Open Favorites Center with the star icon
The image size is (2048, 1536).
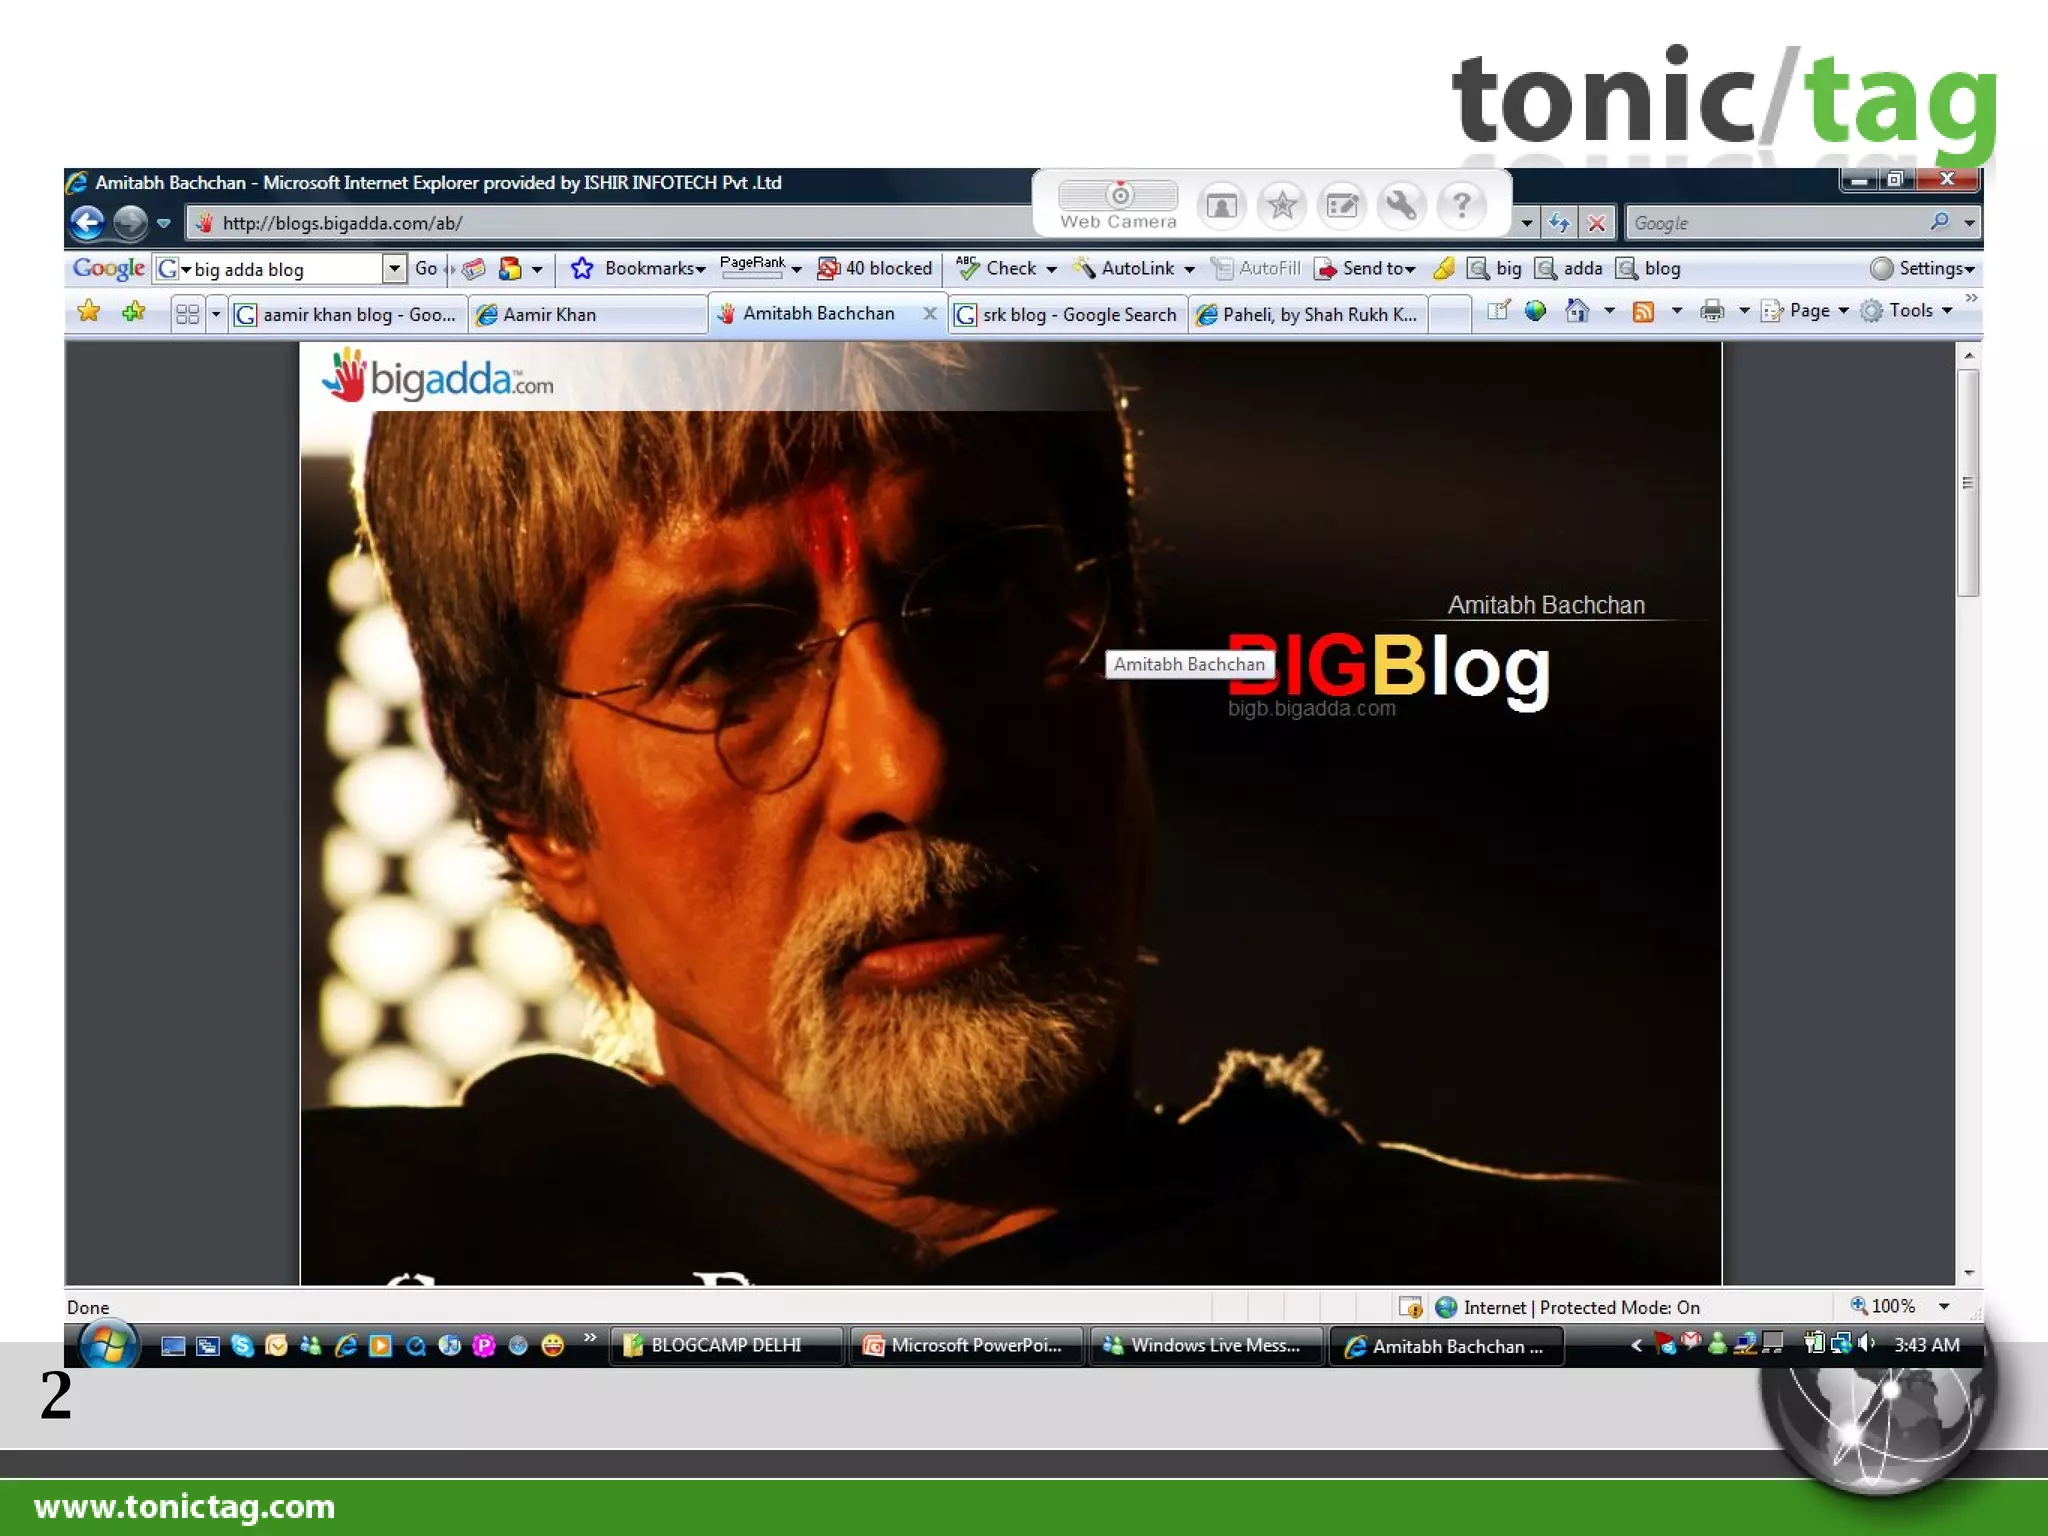pos(89,312)
